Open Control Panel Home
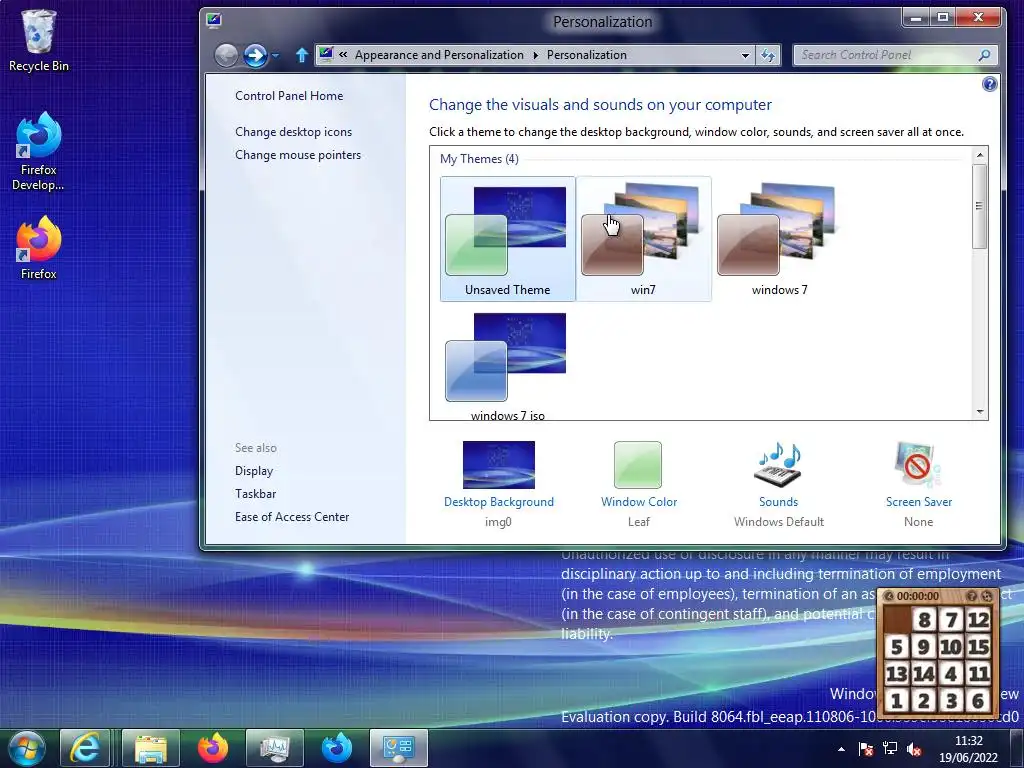The image size is (1024, 768). [x=289, y=96]
